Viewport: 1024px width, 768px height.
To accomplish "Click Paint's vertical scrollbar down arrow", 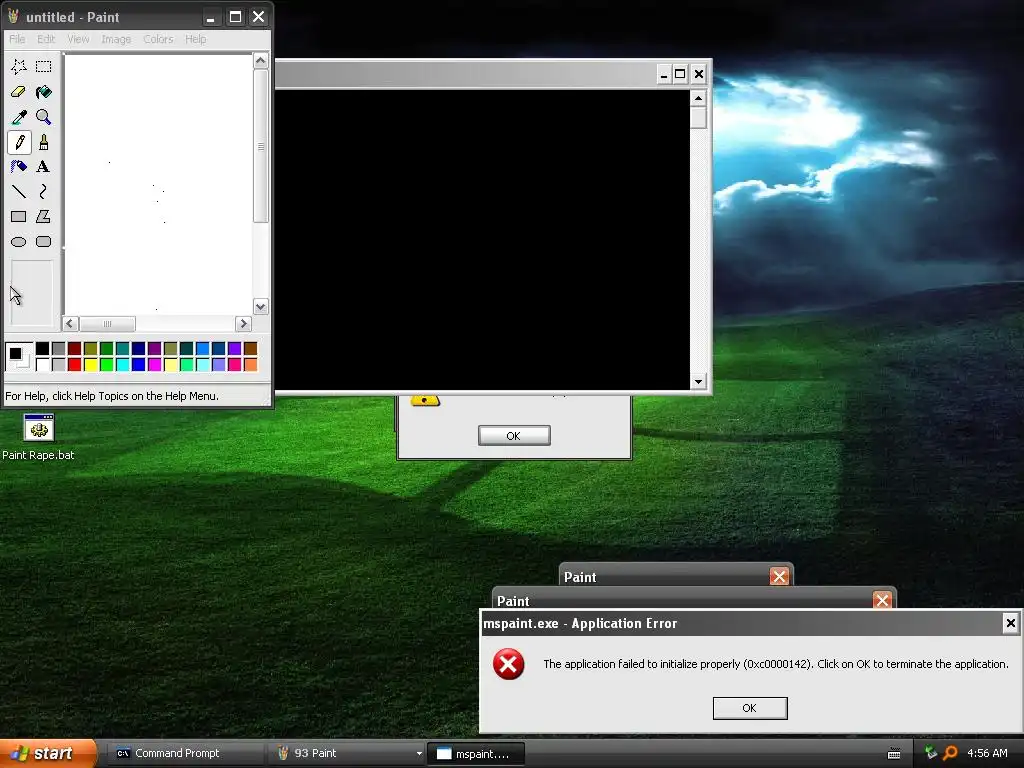I will (261, 306).
